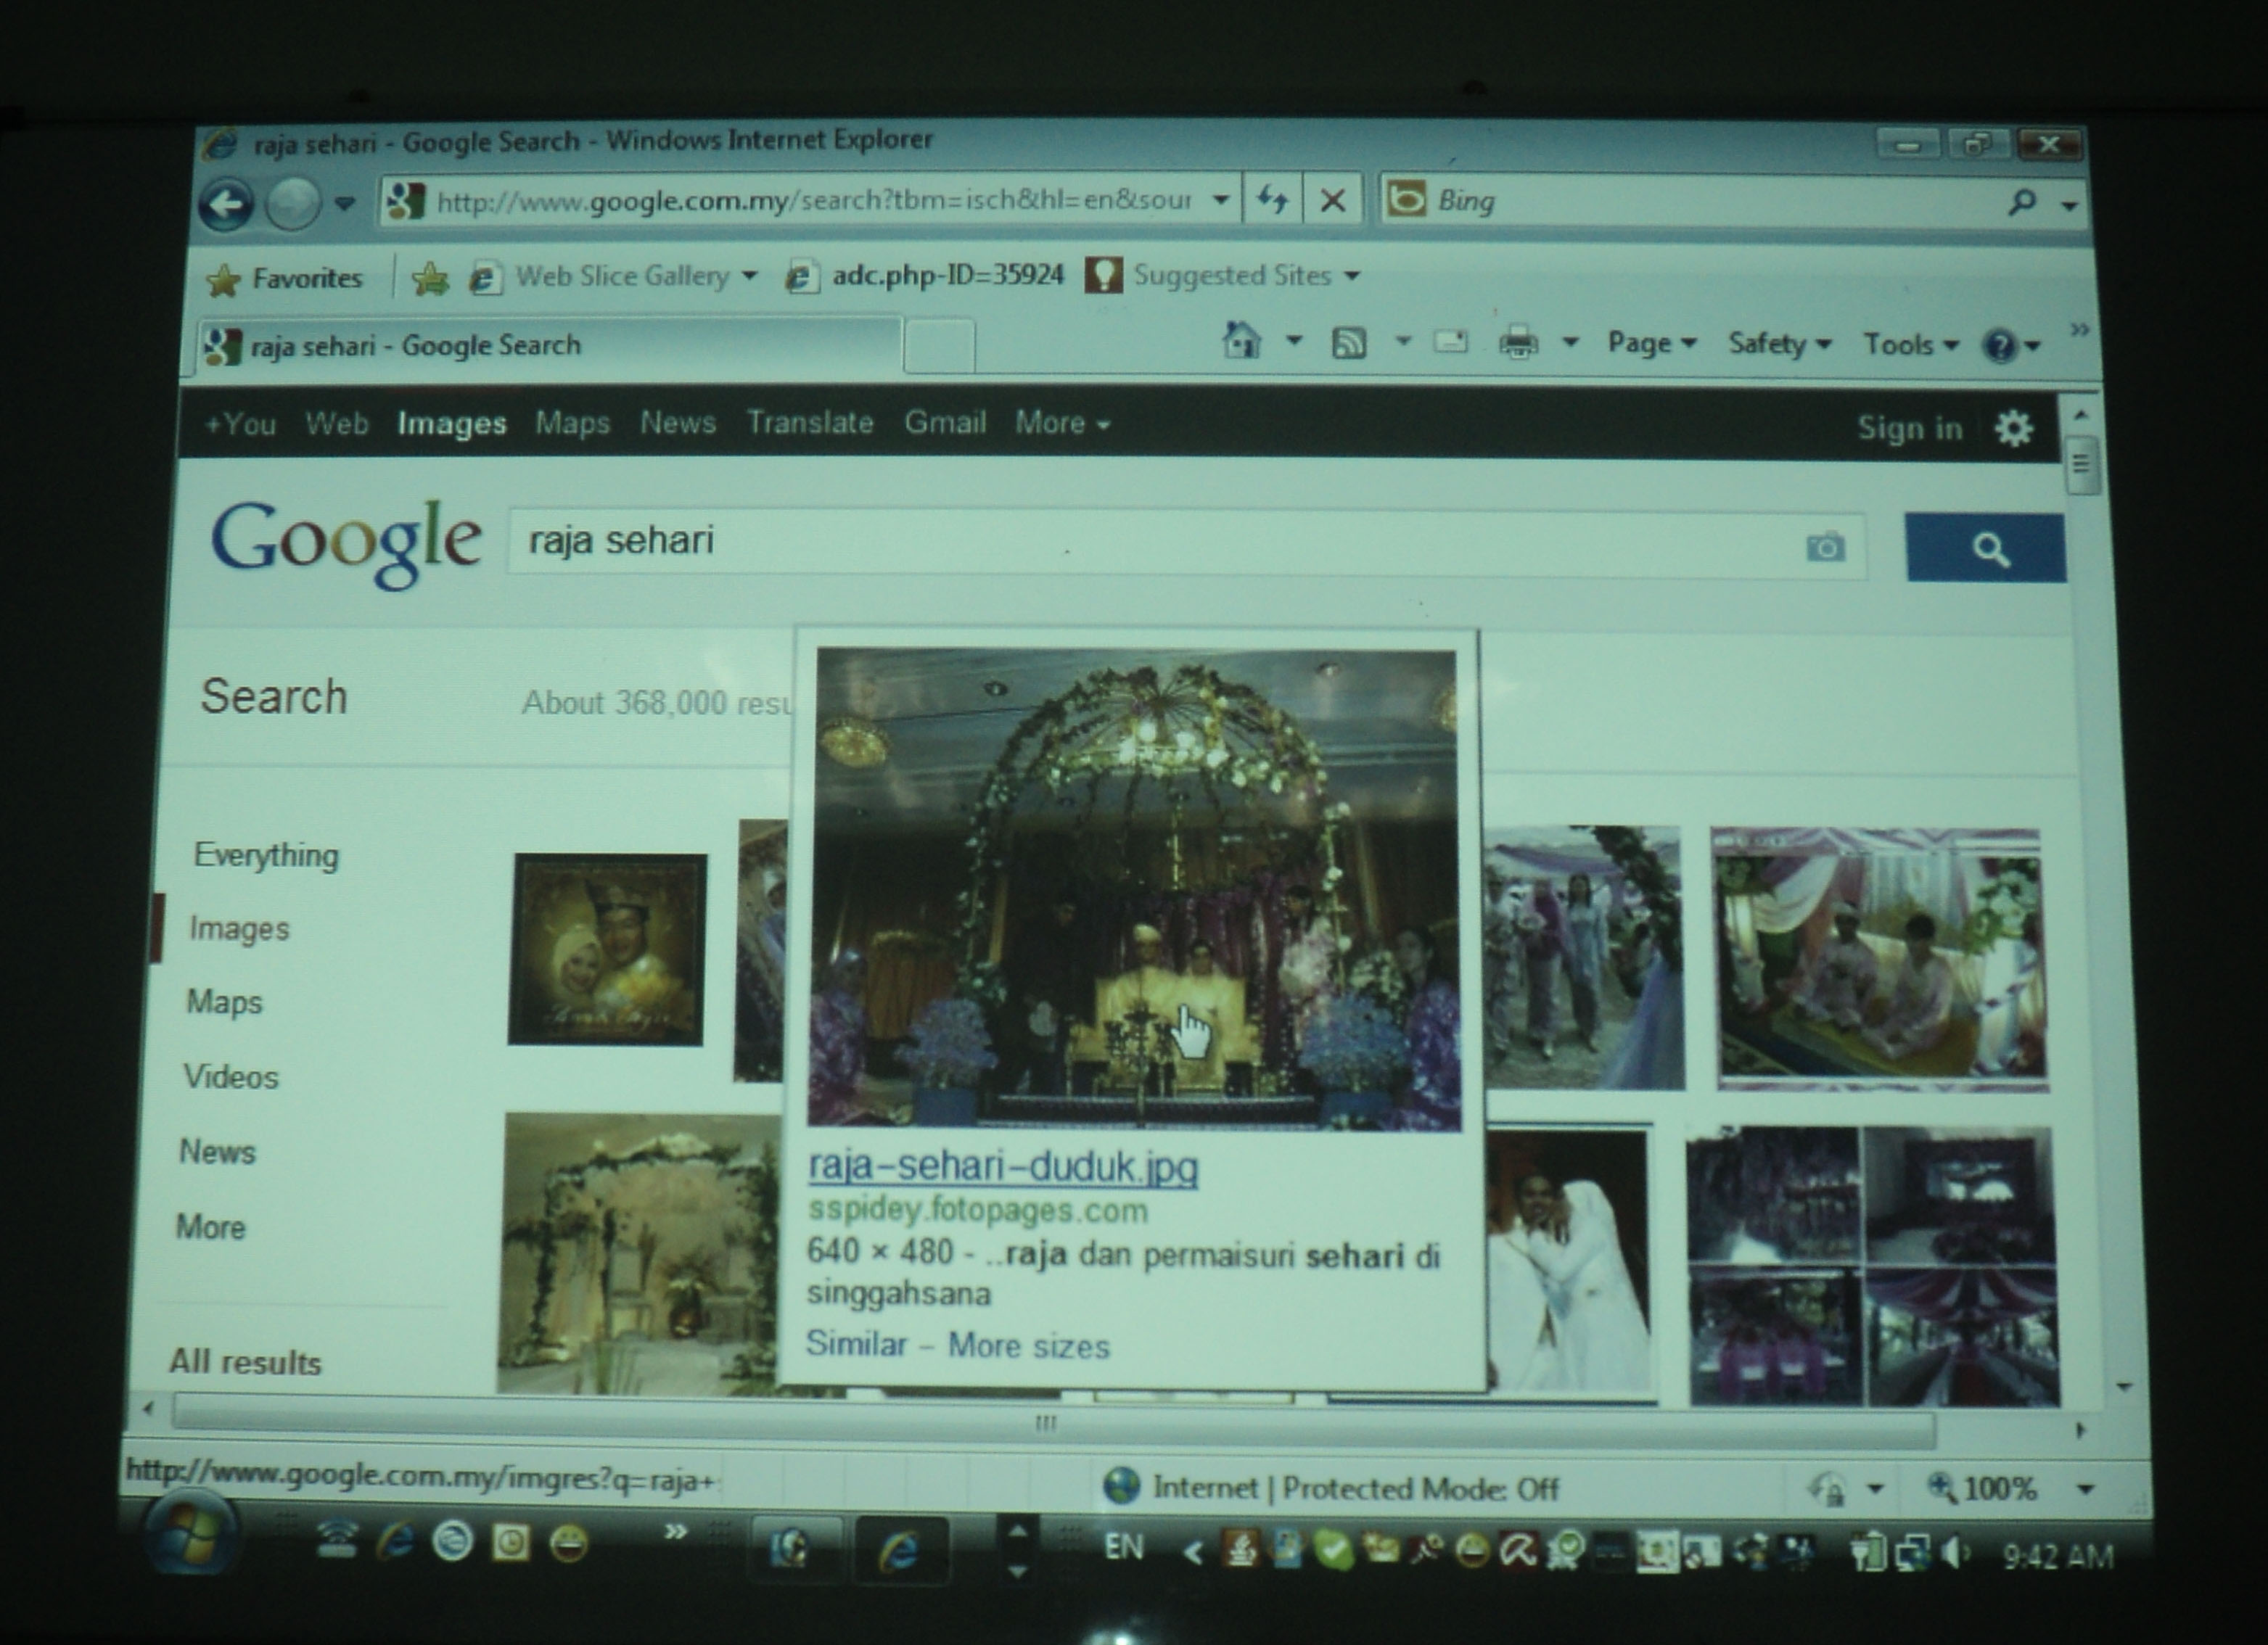
Task: Click the Print toolbar icon
Action: tap(1518, 344)
